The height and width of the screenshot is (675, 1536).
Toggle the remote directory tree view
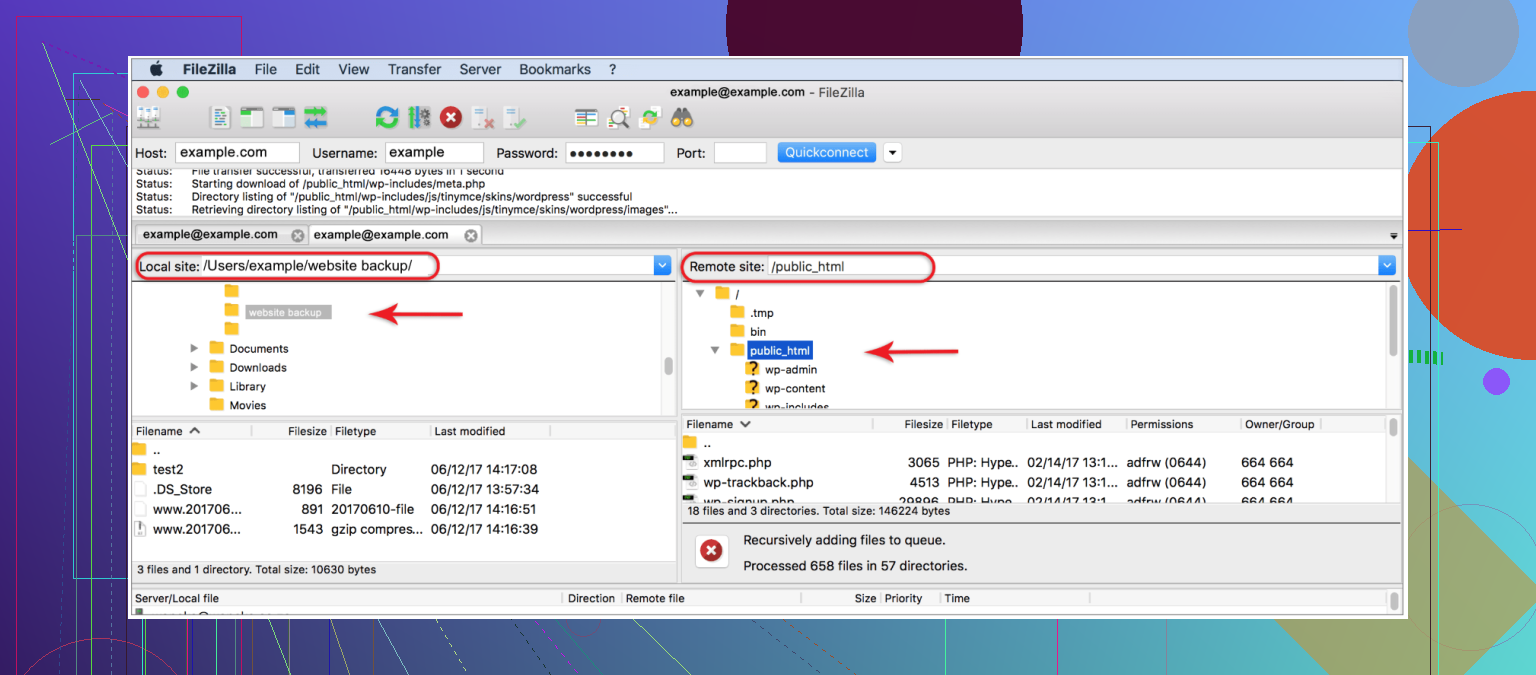click(284, 118)
